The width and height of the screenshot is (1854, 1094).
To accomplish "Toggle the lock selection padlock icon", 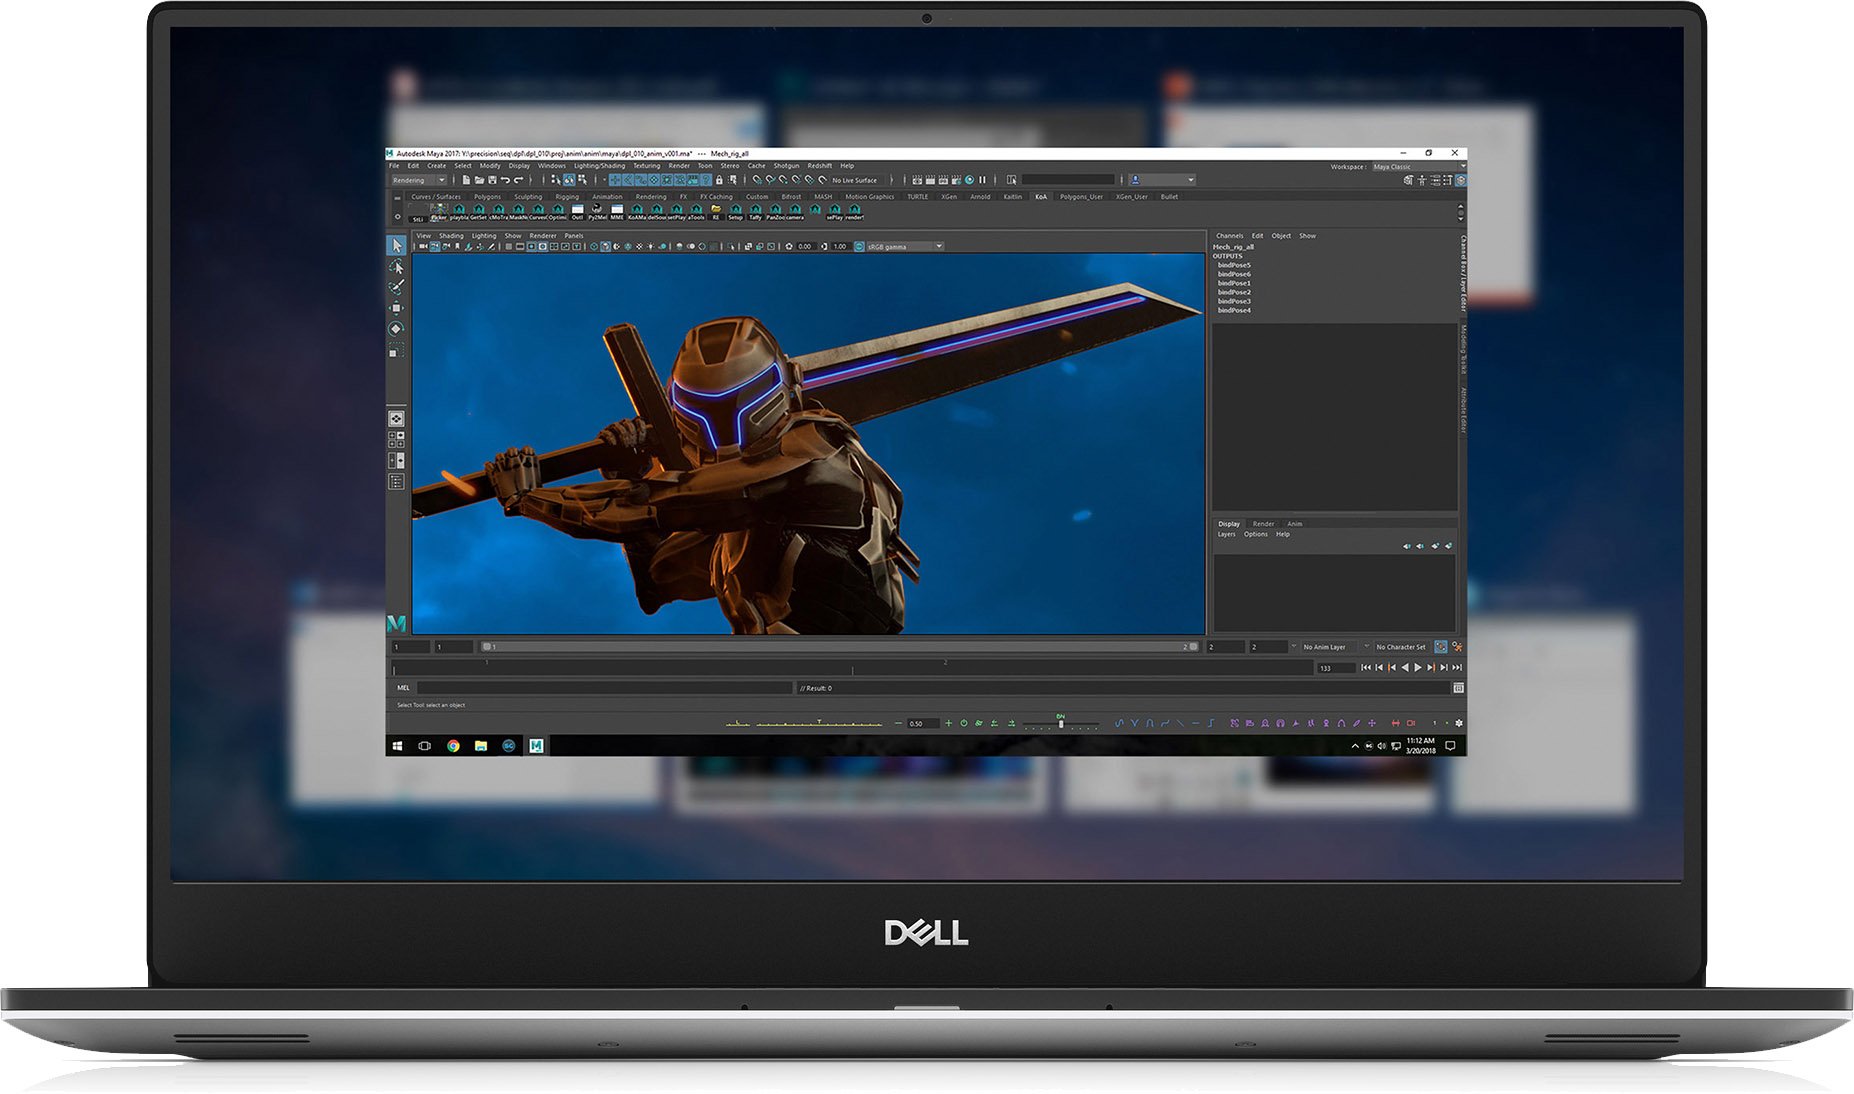I will click(x=719, y=180).
